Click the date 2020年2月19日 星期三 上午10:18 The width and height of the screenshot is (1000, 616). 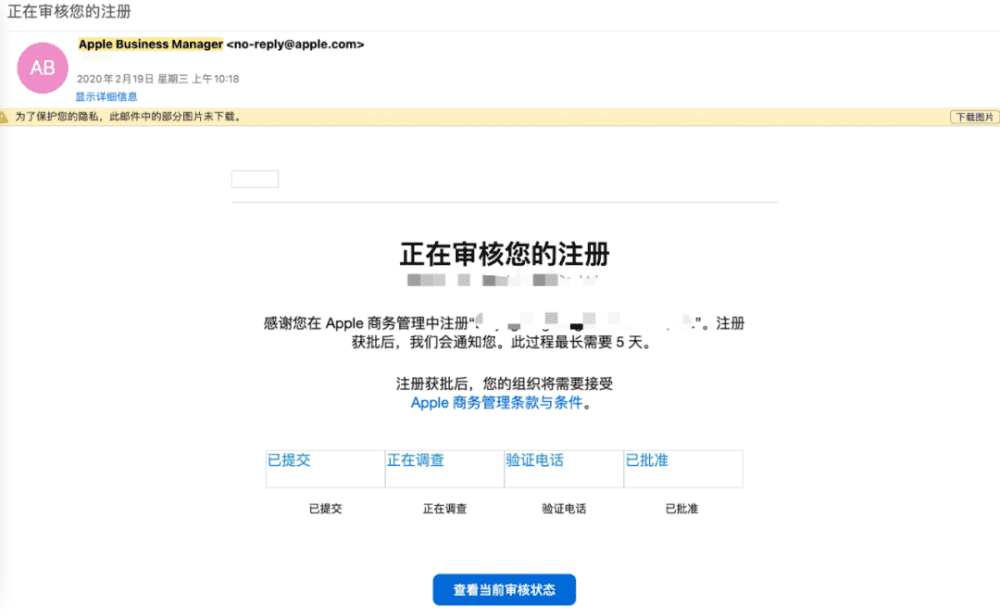pos(158,79)
